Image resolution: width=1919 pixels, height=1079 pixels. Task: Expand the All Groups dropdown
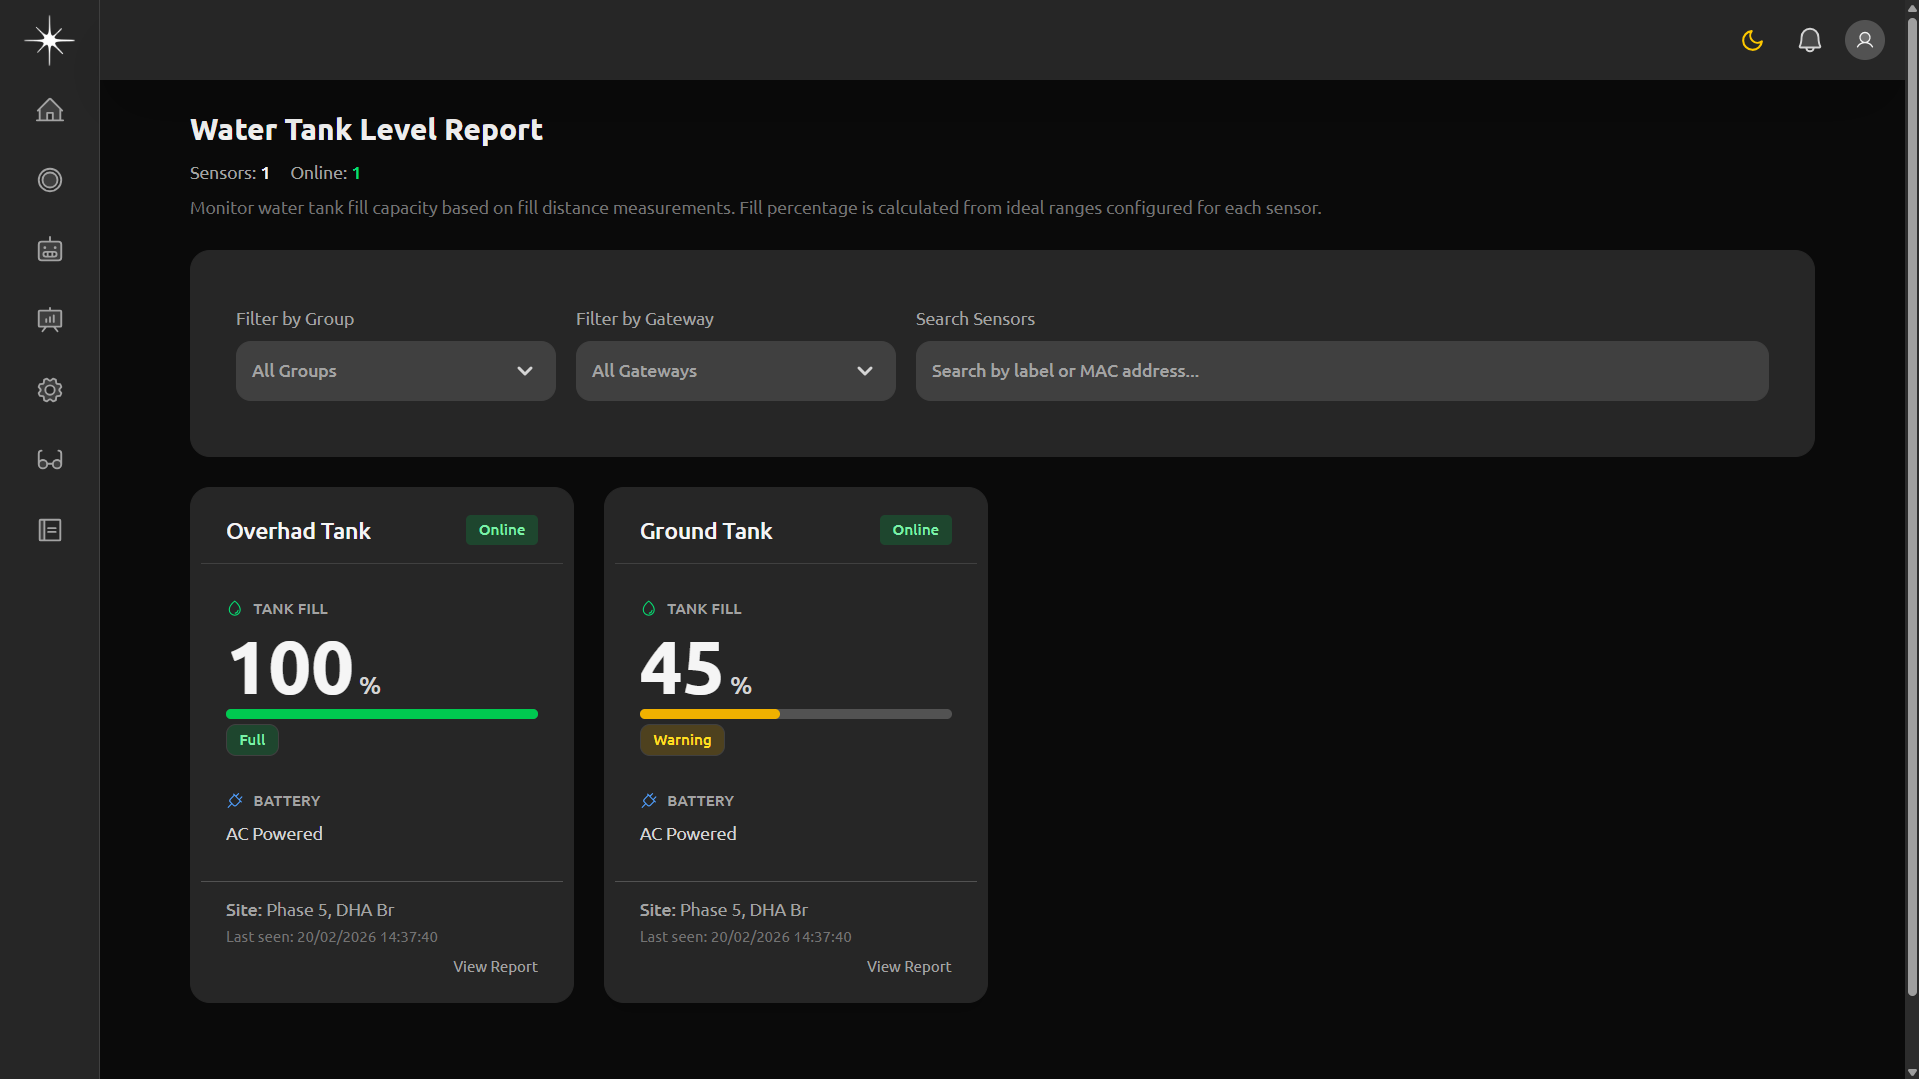pyautogui.click(x=395, y=371)
